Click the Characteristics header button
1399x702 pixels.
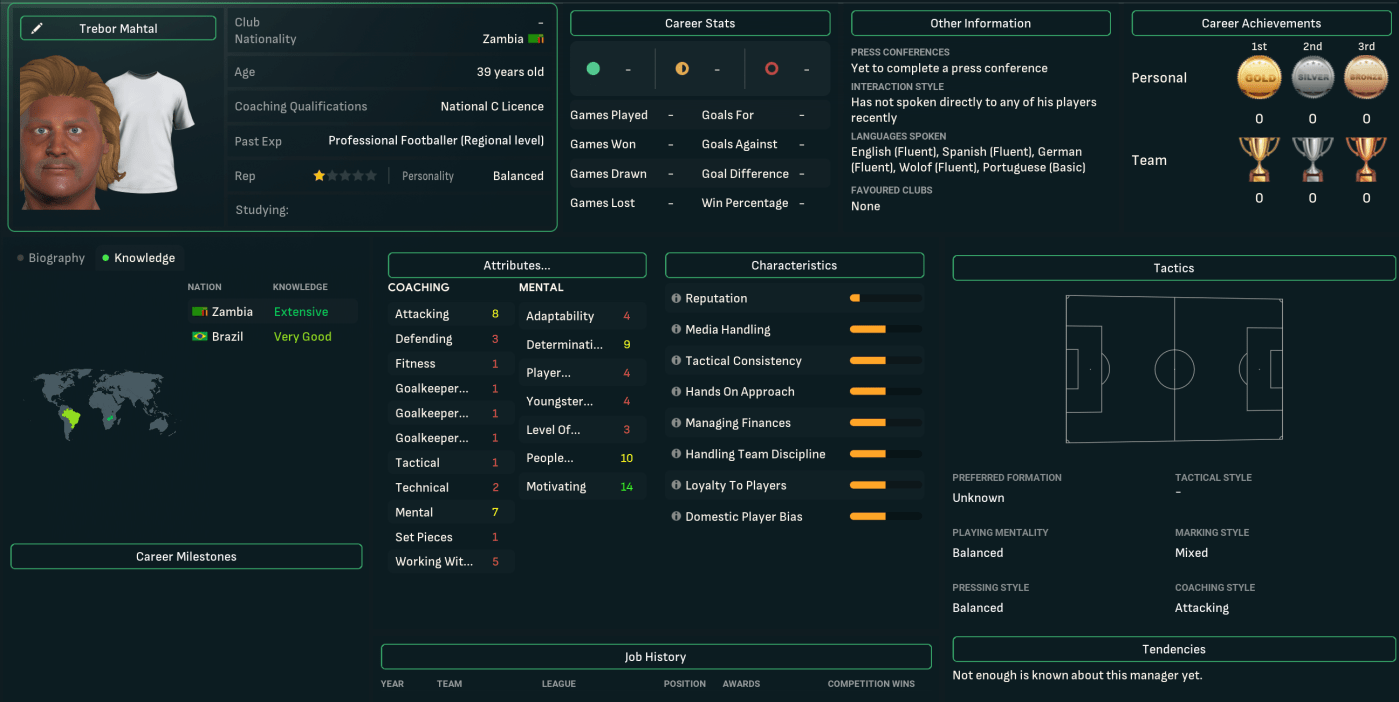tap(794, 265)
